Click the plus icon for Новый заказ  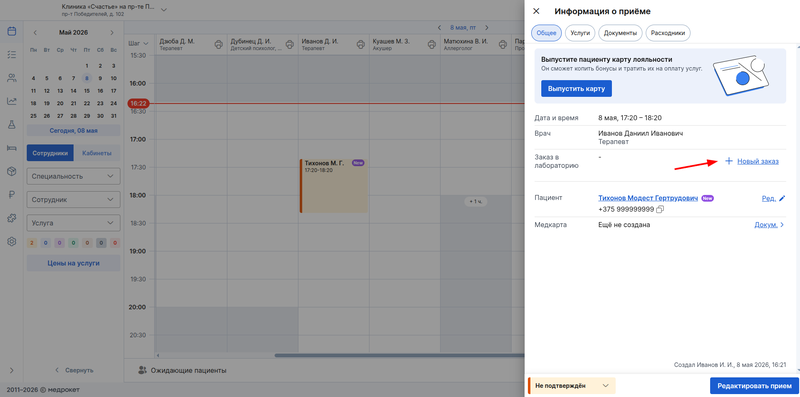tap(729, 161)
